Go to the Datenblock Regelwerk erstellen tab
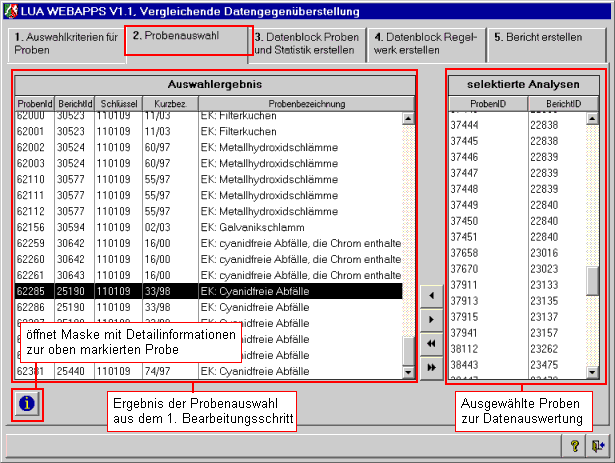The height and width of the screenshot is (463, 615). click(x=427, y=43)
